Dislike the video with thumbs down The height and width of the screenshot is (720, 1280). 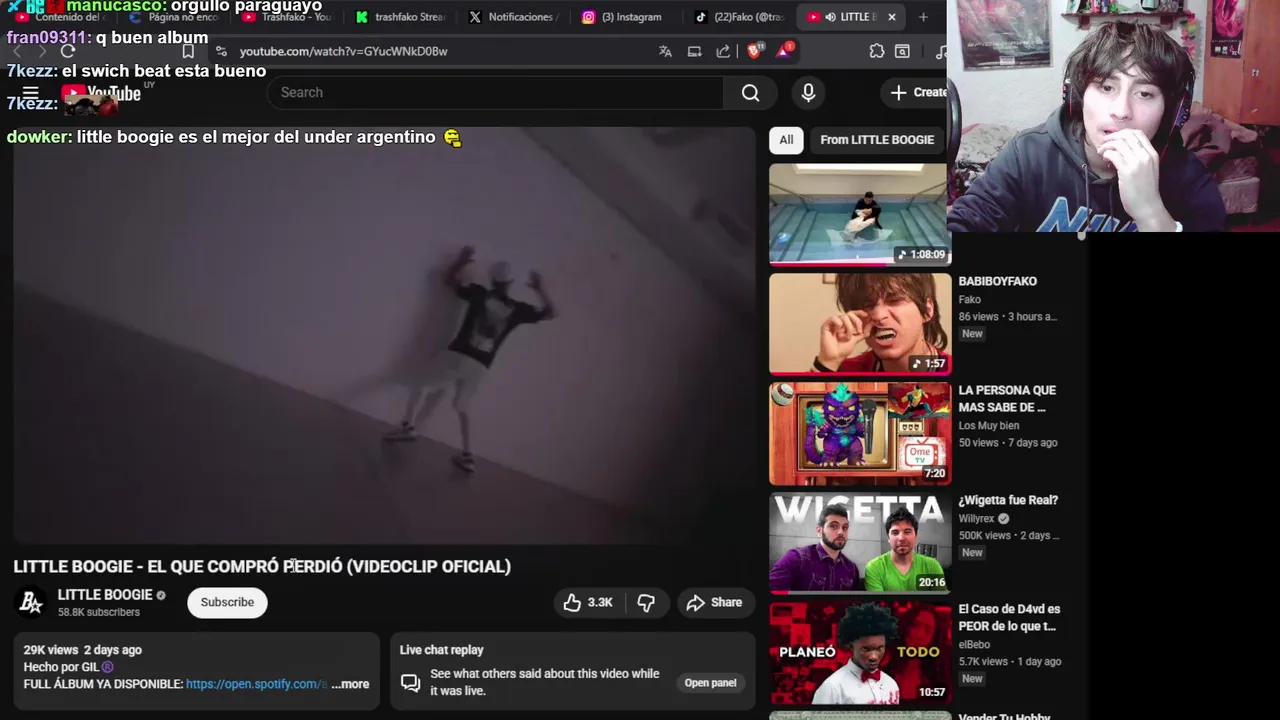646,602
